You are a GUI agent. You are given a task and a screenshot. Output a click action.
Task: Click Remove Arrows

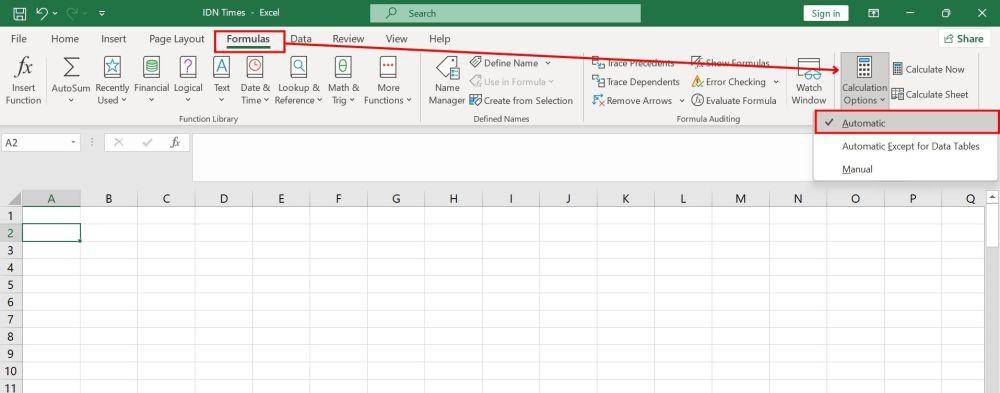[632, 100]
